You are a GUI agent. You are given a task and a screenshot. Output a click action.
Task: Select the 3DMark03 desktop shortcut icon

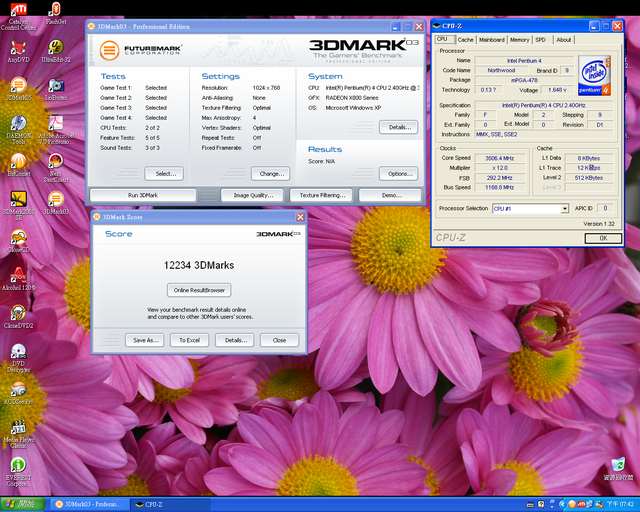56,203
